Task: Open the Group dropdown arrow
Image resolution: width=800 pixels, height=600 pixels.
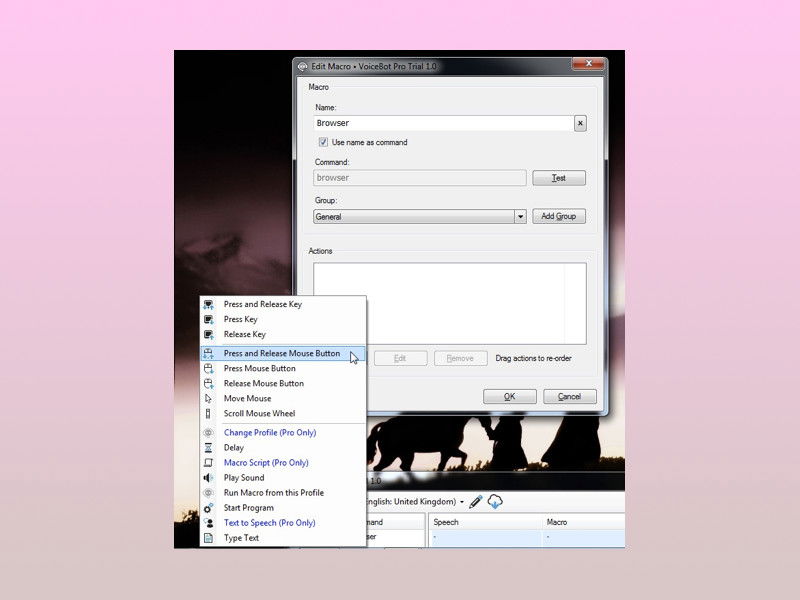Action: (x=520, y=216)
